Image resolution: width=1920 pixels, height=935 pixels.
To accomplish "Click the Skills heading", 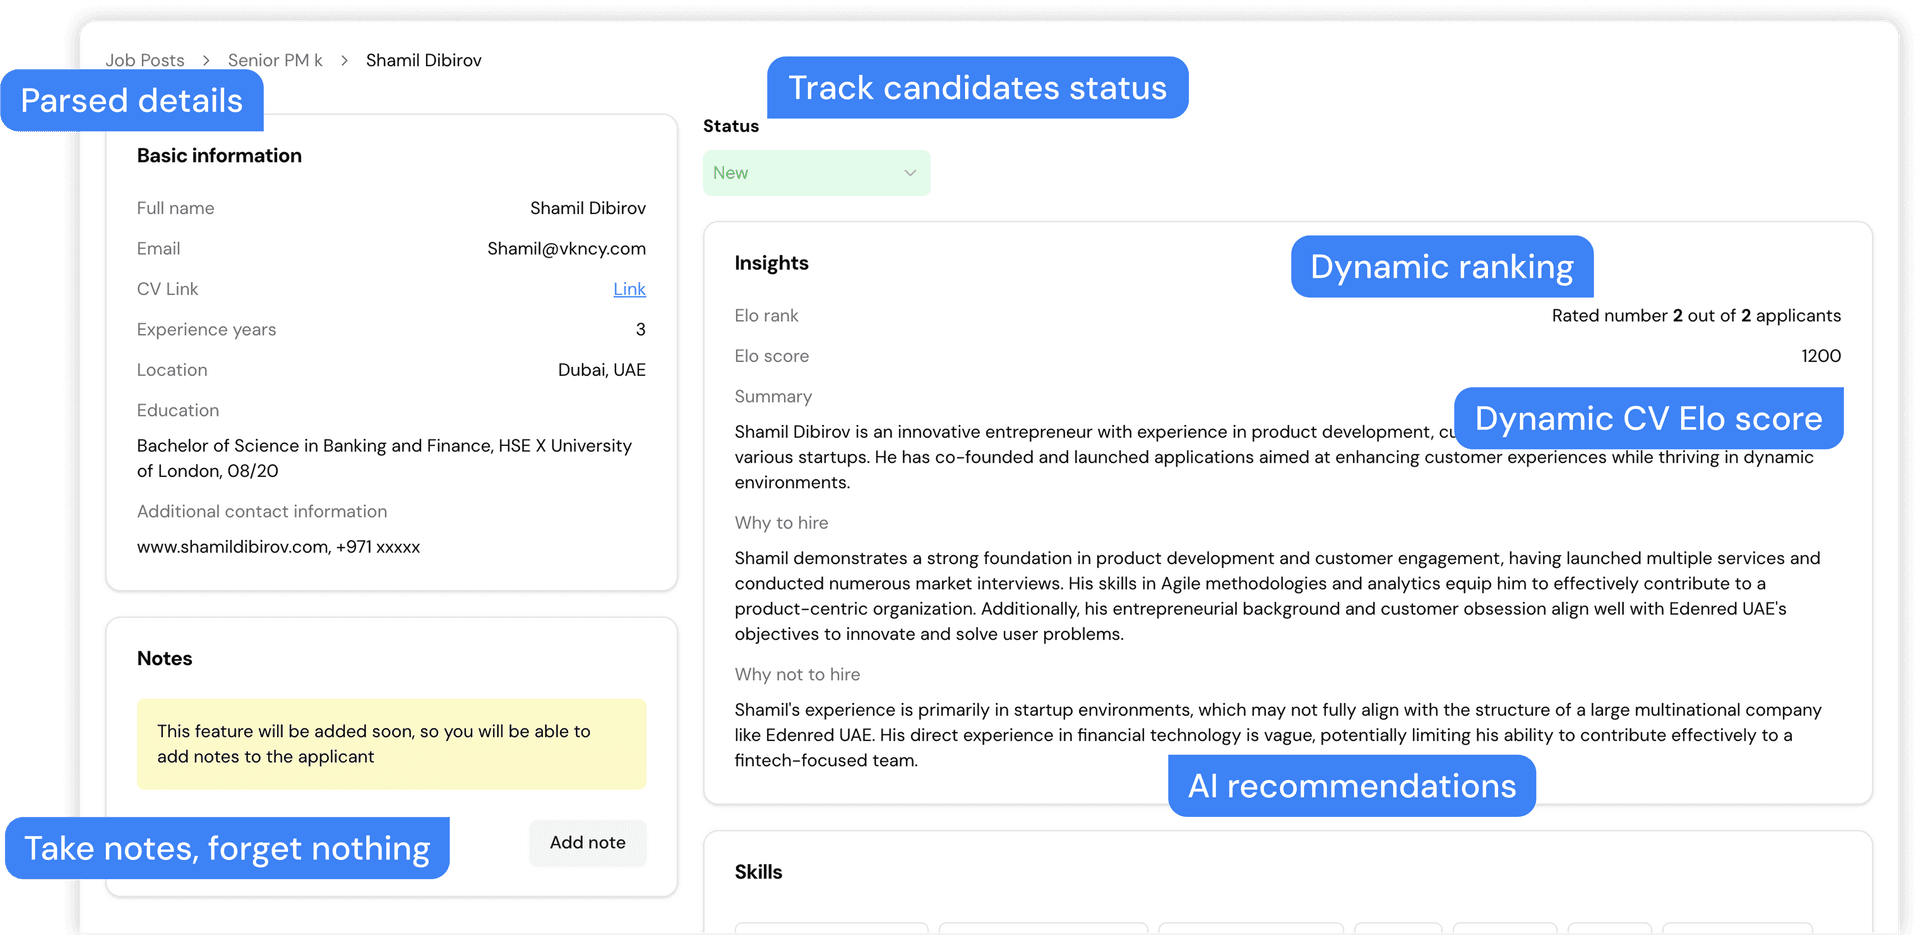I will [x=758, y=872].
